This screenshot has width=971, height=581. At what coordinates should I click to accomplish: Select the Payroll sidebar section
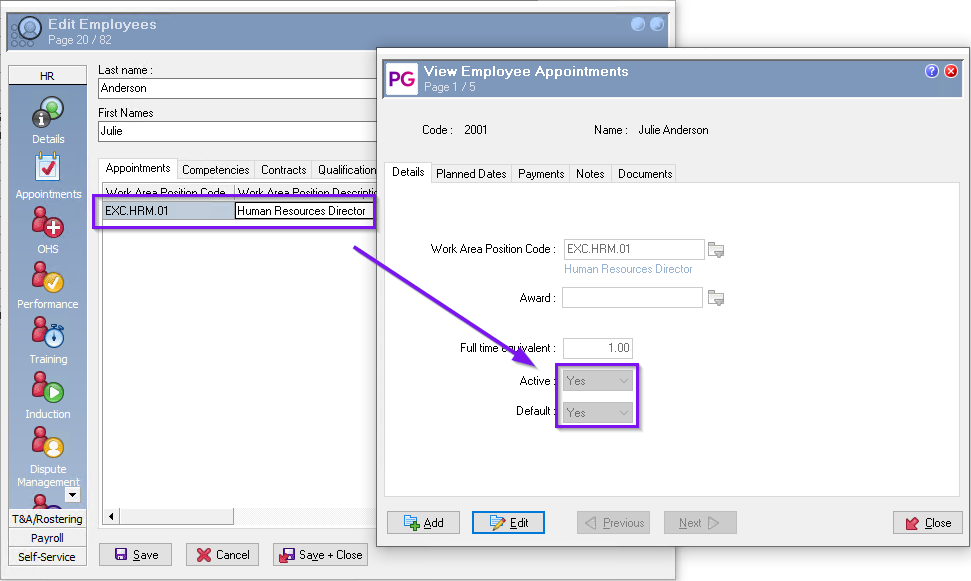coord(47,538)
